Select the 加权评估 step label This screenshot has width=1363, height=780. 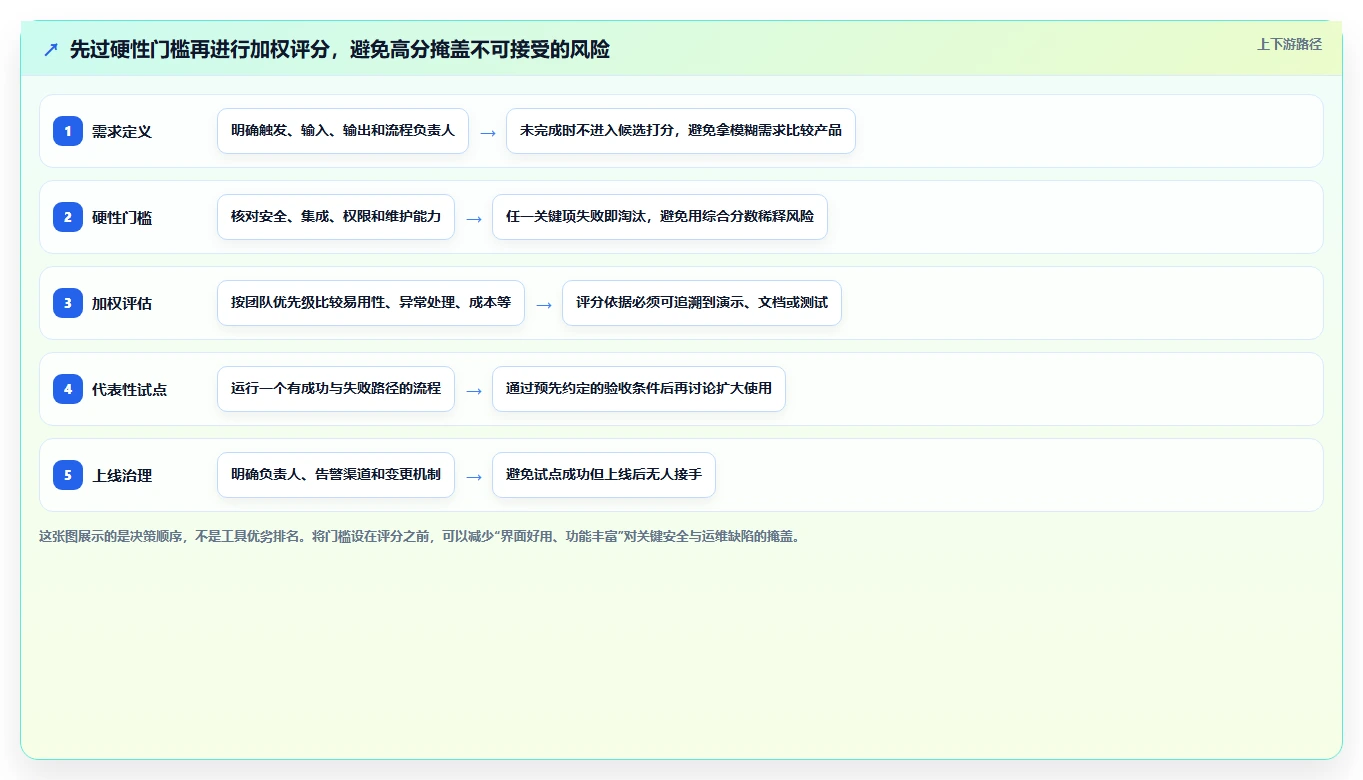tap(122, 303)
